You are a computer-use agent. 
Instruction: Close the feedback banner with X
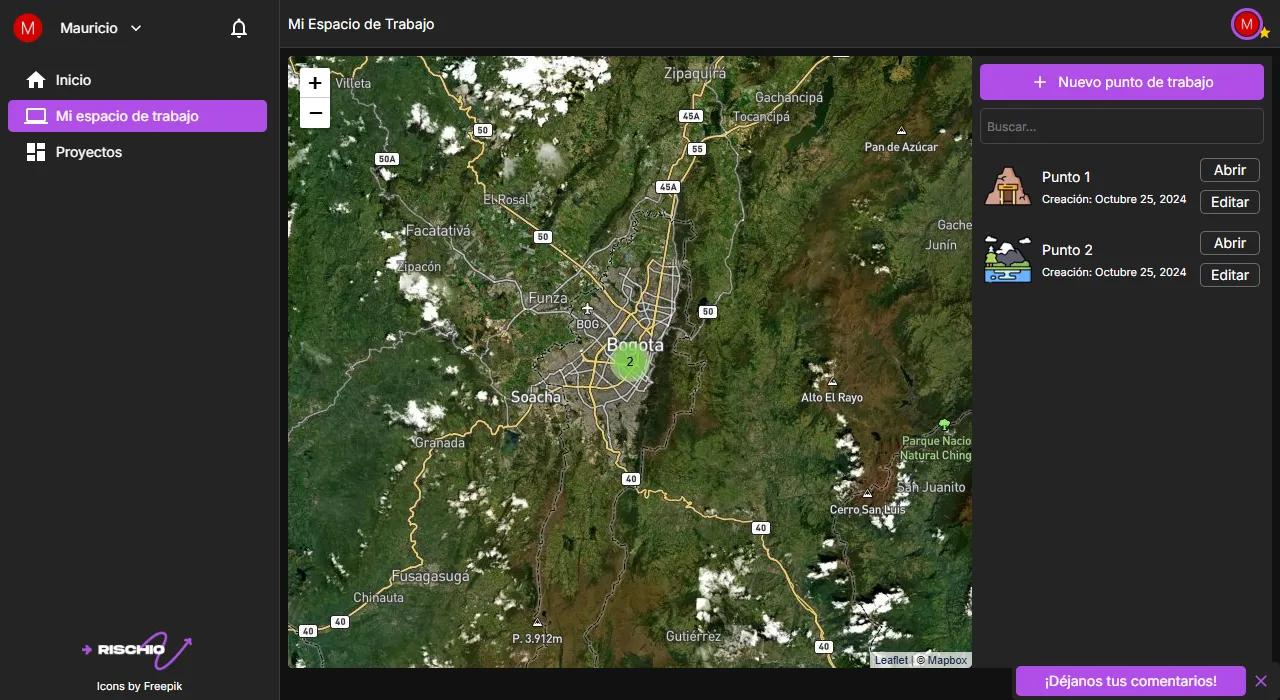[1261, 681]
